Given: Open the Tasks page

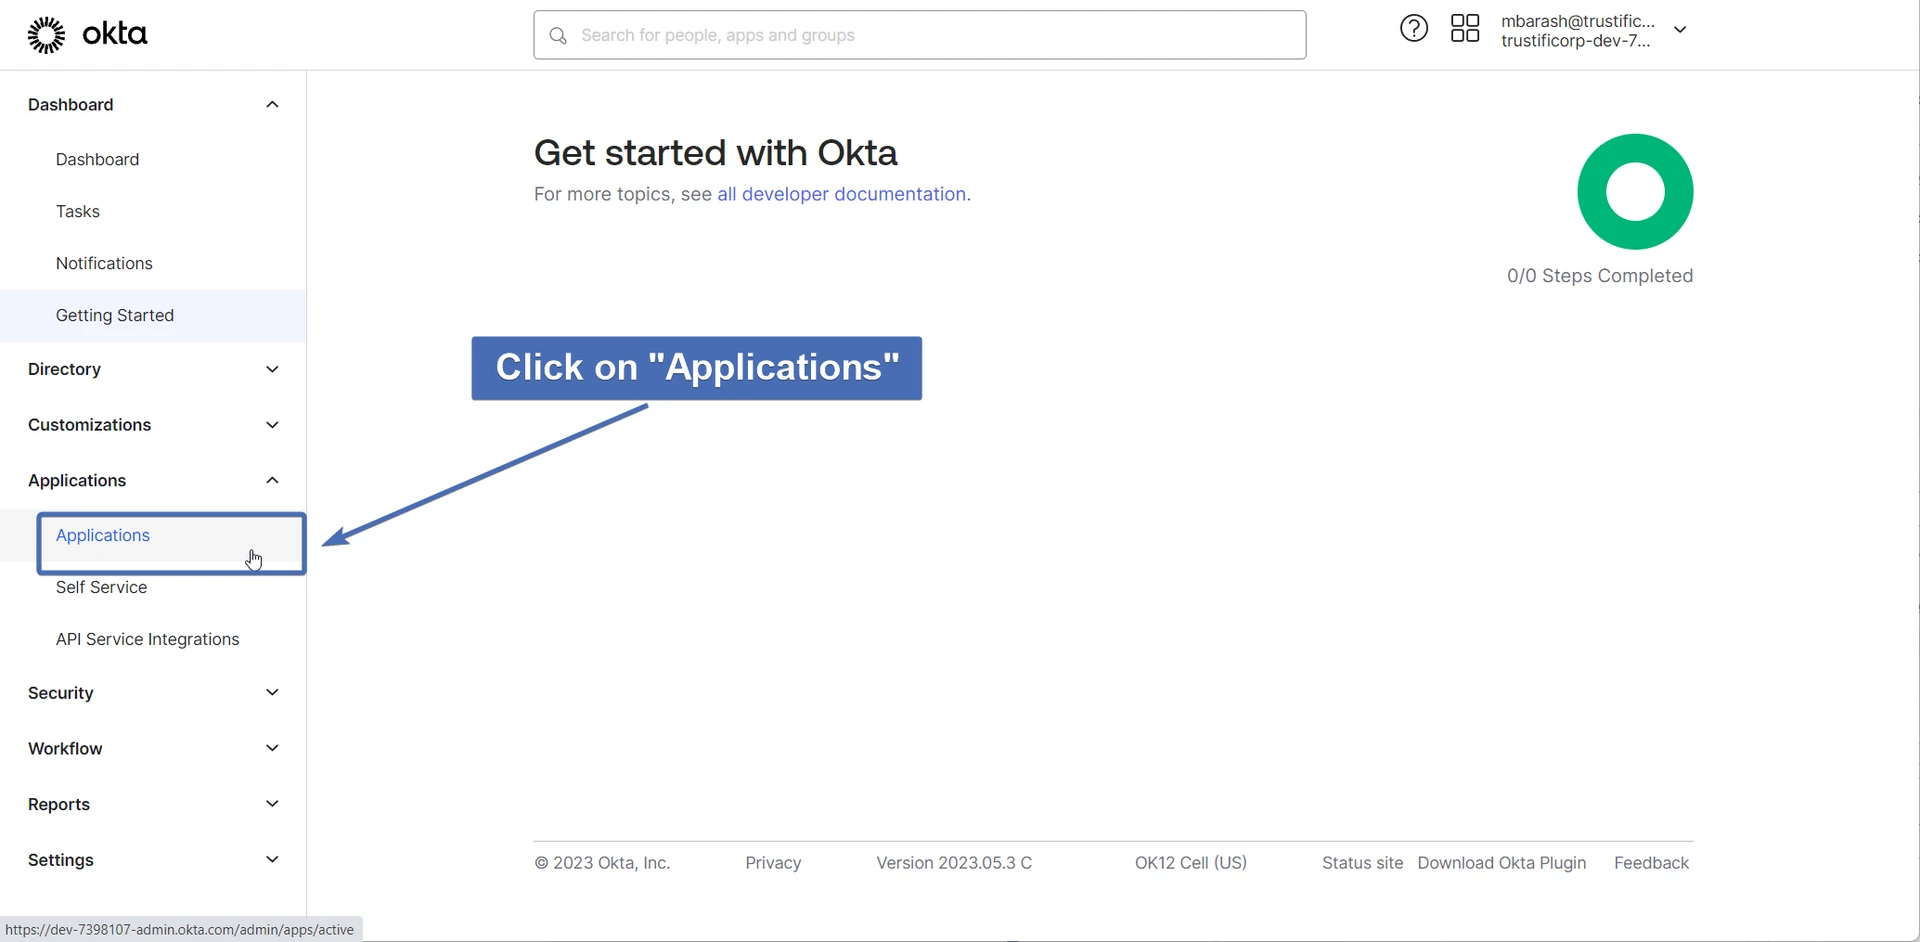Looking at the screenshot, I should coord(78,212).
